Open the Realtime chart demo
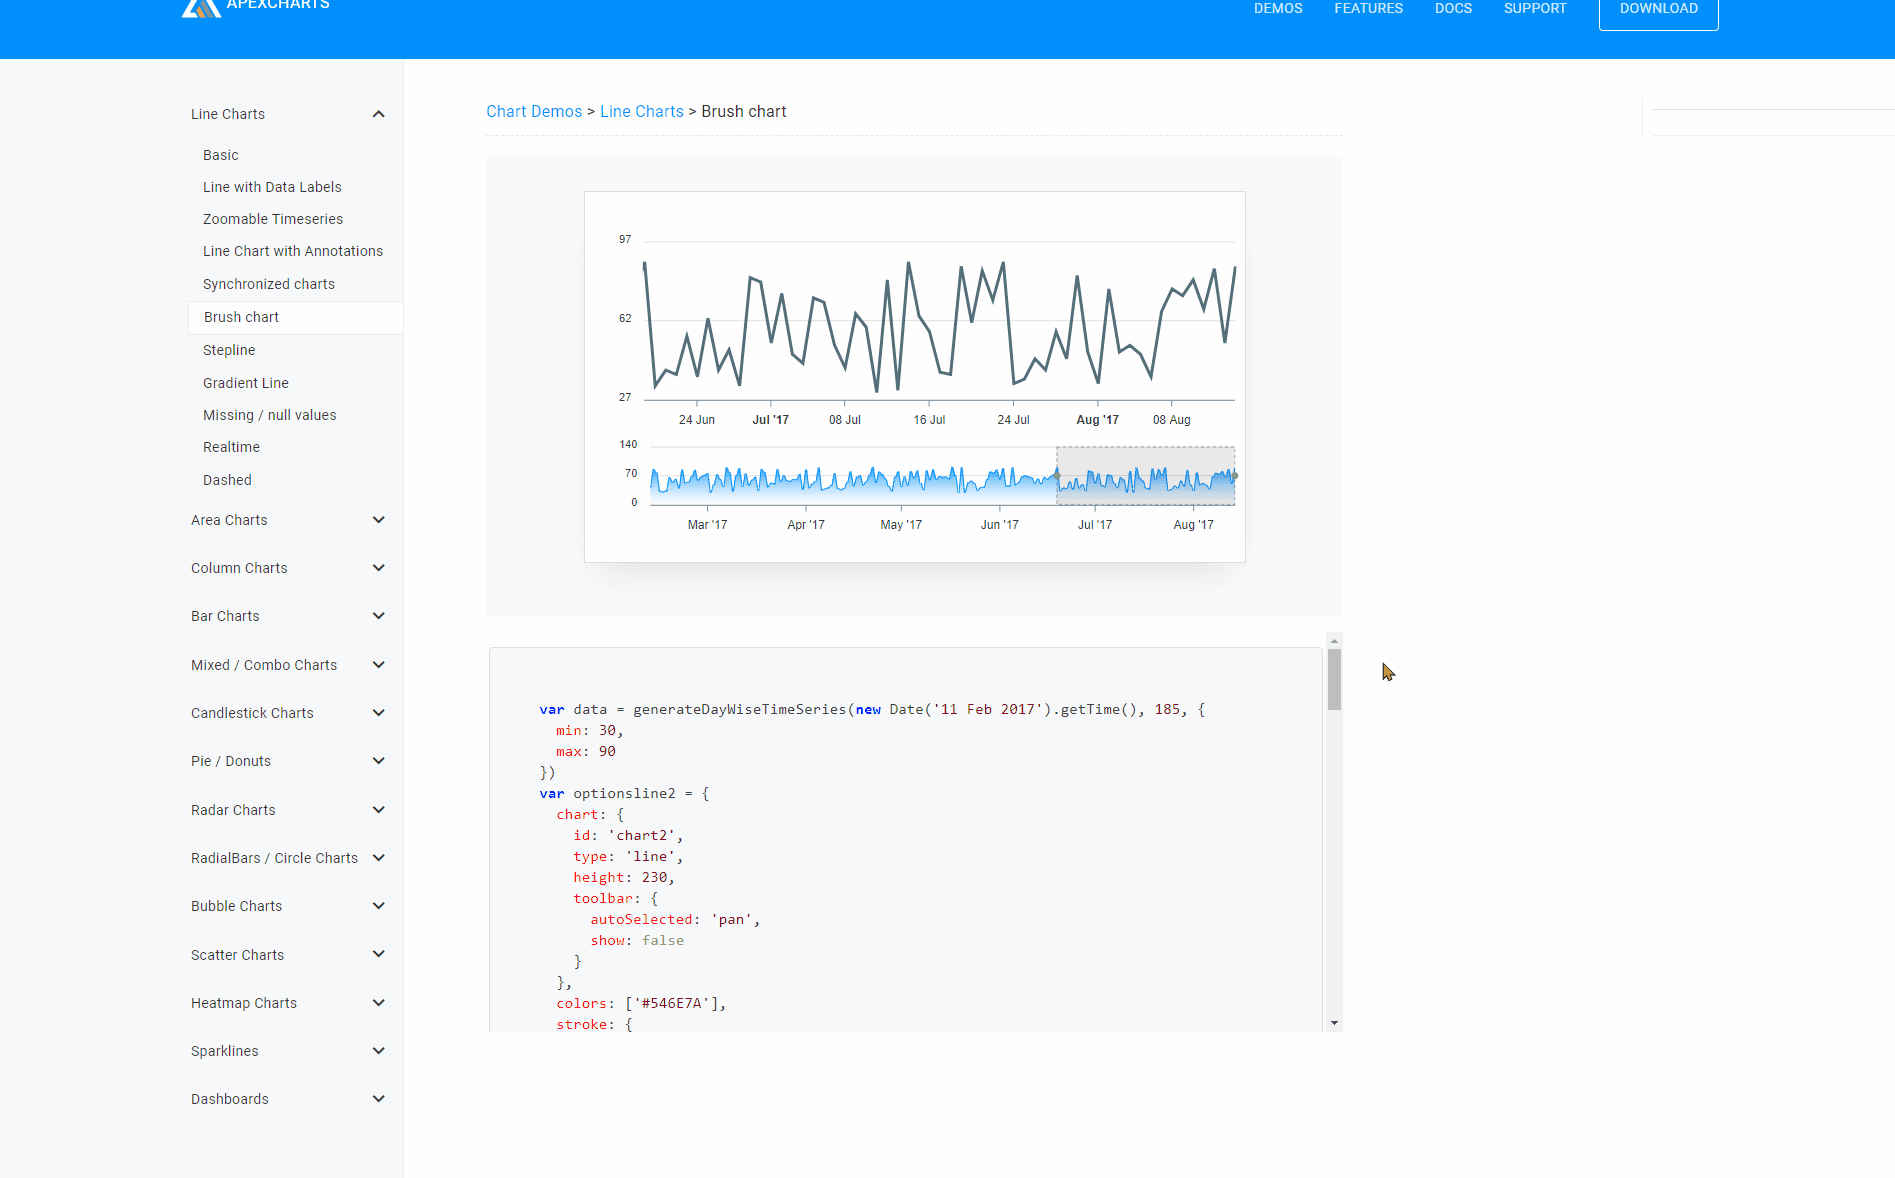1895x1178 pixels. click(231, 447)
